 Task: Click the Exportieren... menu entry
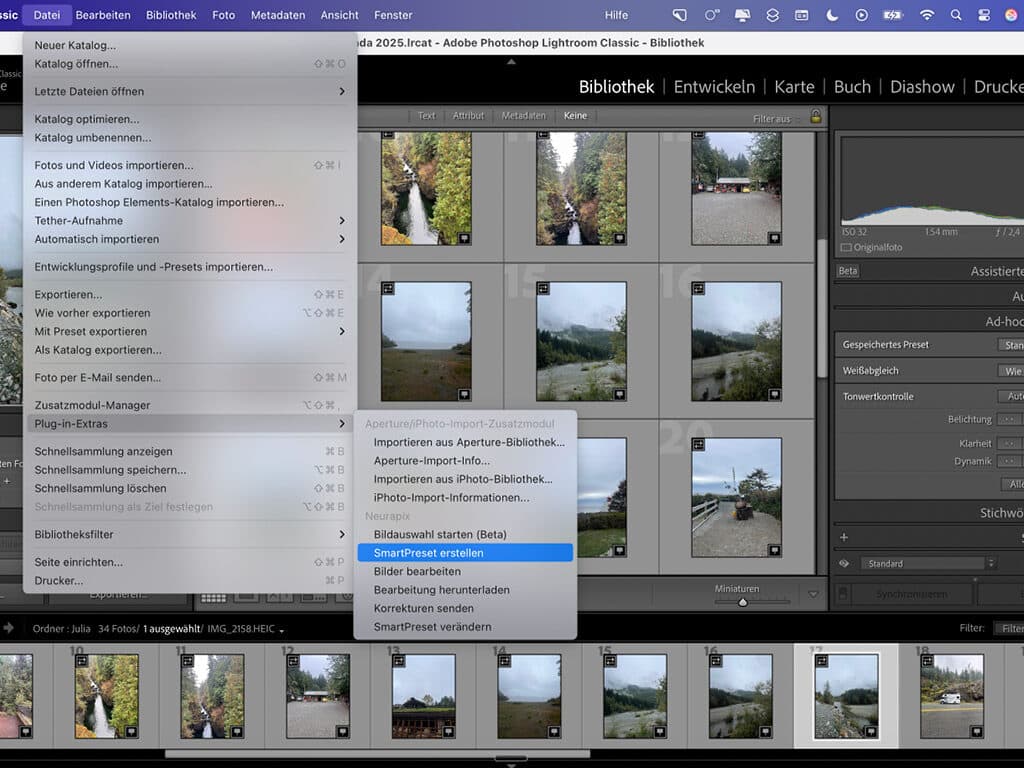point(68,295)
